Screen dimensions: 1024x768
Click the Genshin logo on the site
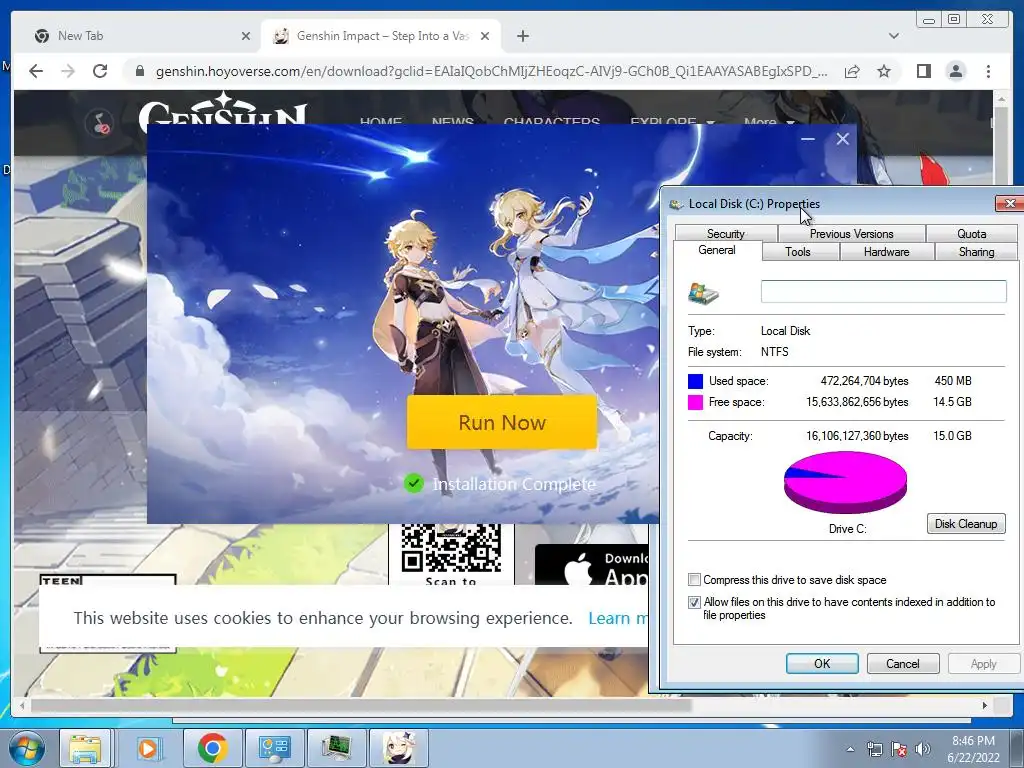[223, 108]
